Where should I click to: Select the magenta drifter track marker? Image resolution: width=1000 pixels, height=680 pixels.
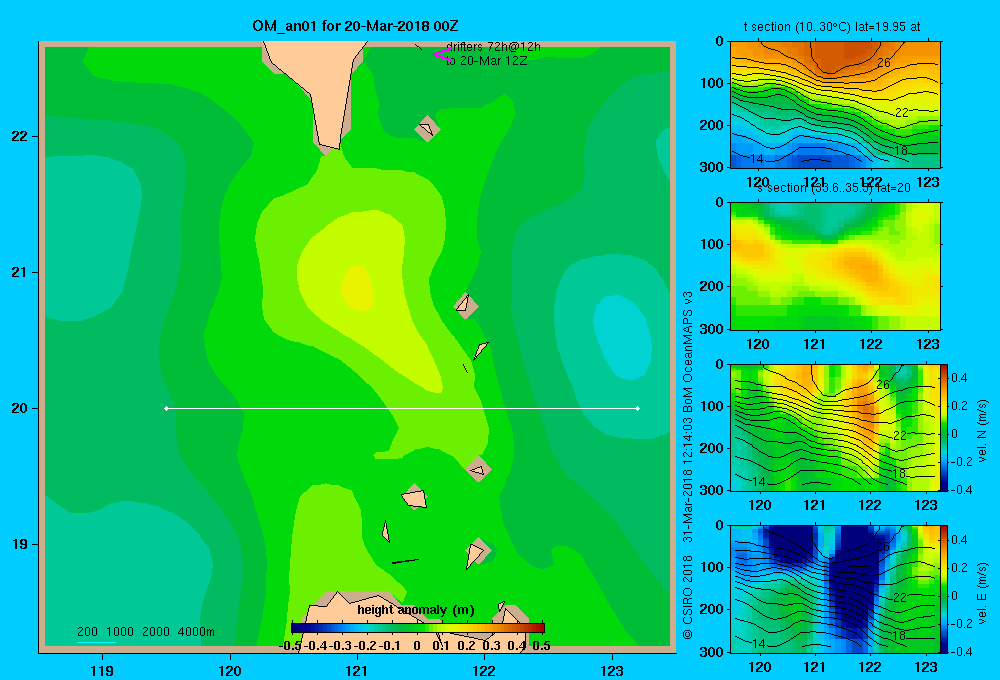(x=442, y=55)
